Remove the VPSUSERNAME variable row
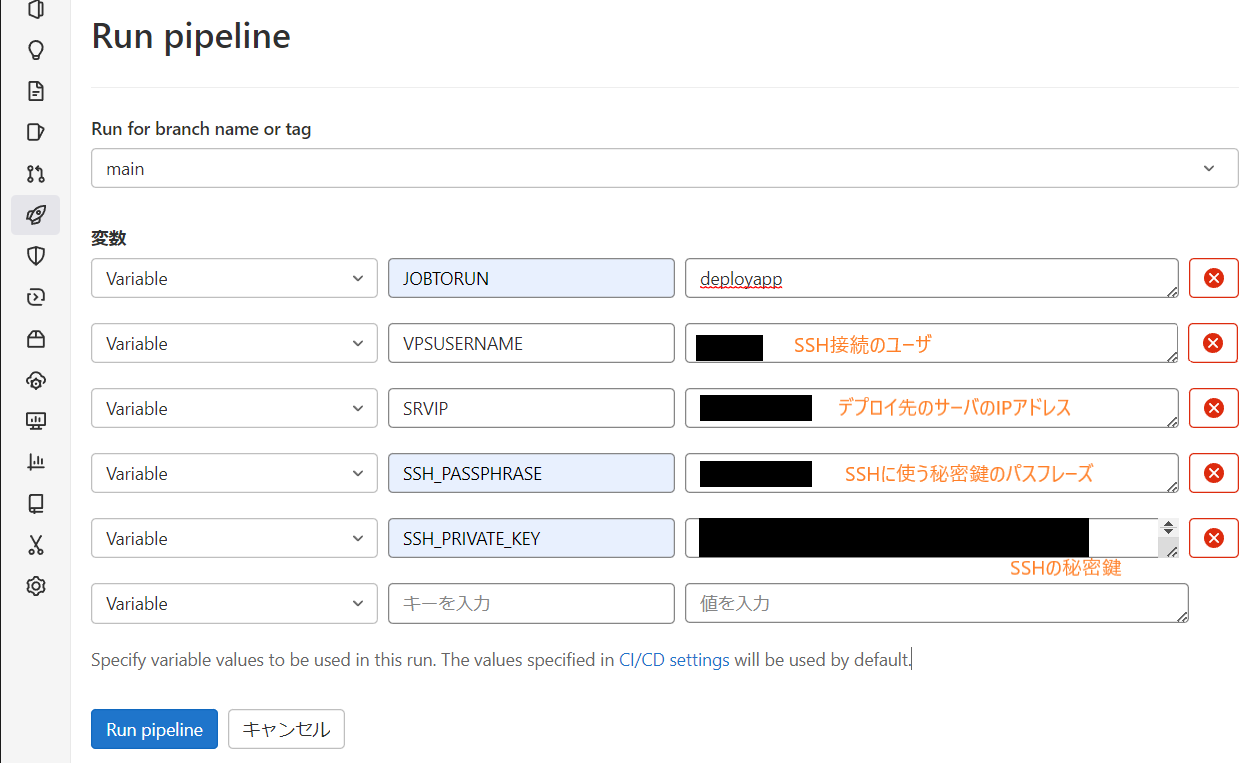 [1212, 344]
